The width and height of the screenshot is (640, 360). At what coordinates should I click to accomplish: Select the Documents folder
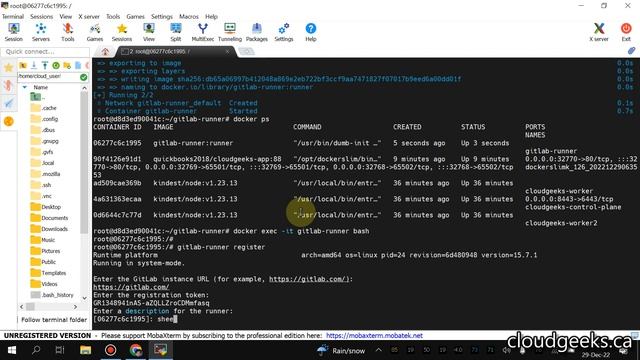pos(49,218)
